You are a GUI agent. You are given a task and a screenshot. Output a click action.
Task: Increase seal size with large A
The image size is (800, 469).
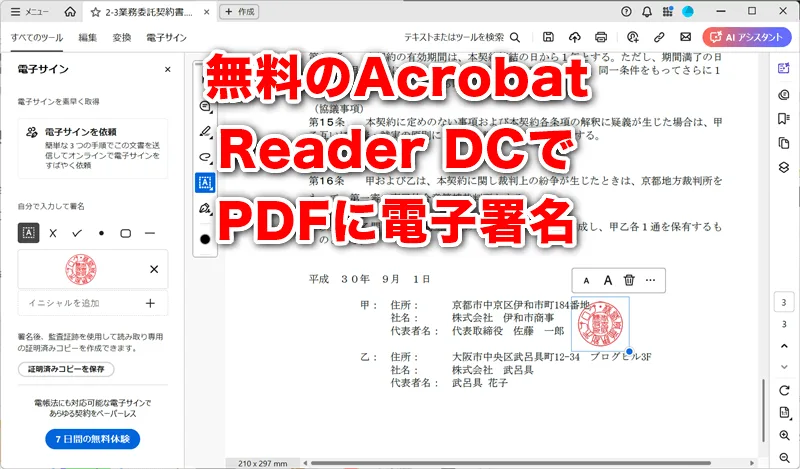point(608,280)
